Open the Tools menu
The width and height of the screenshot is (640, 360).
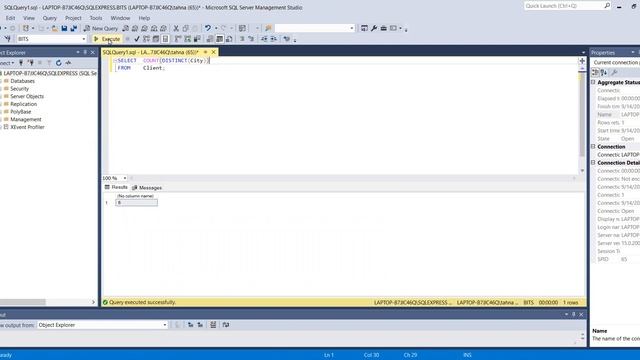point(96,18)
